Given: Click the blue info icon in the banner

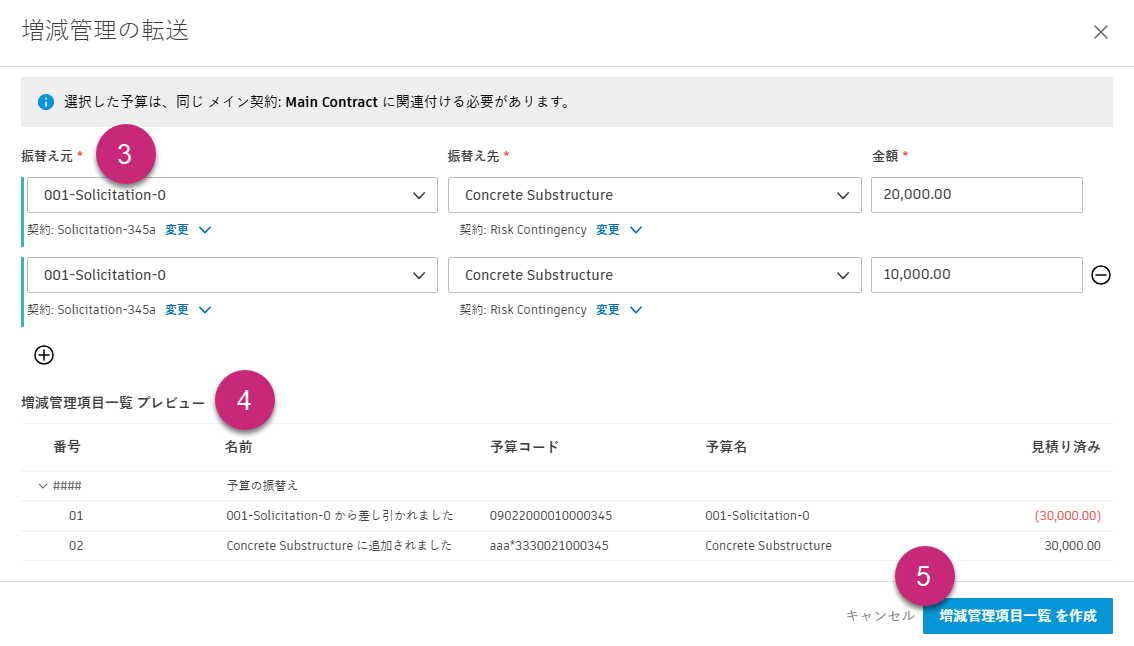Looking at the screenshot, I should (x=45, y=101).
